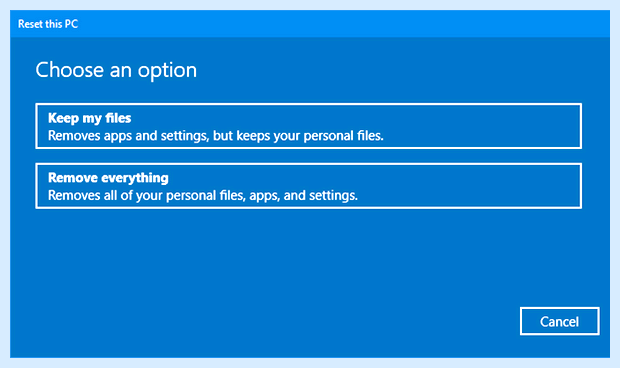Cancel the Reset this PC dialog
The width and height of the screenshot is (620, 368).
560,321
